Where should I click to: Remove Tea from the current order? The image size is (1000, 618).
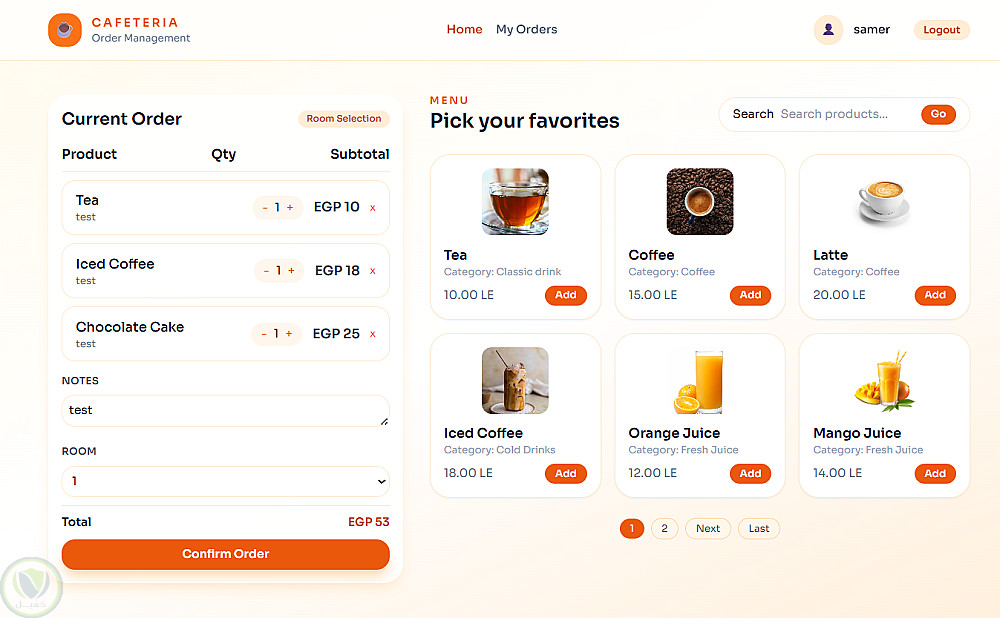tap(373, 208)
